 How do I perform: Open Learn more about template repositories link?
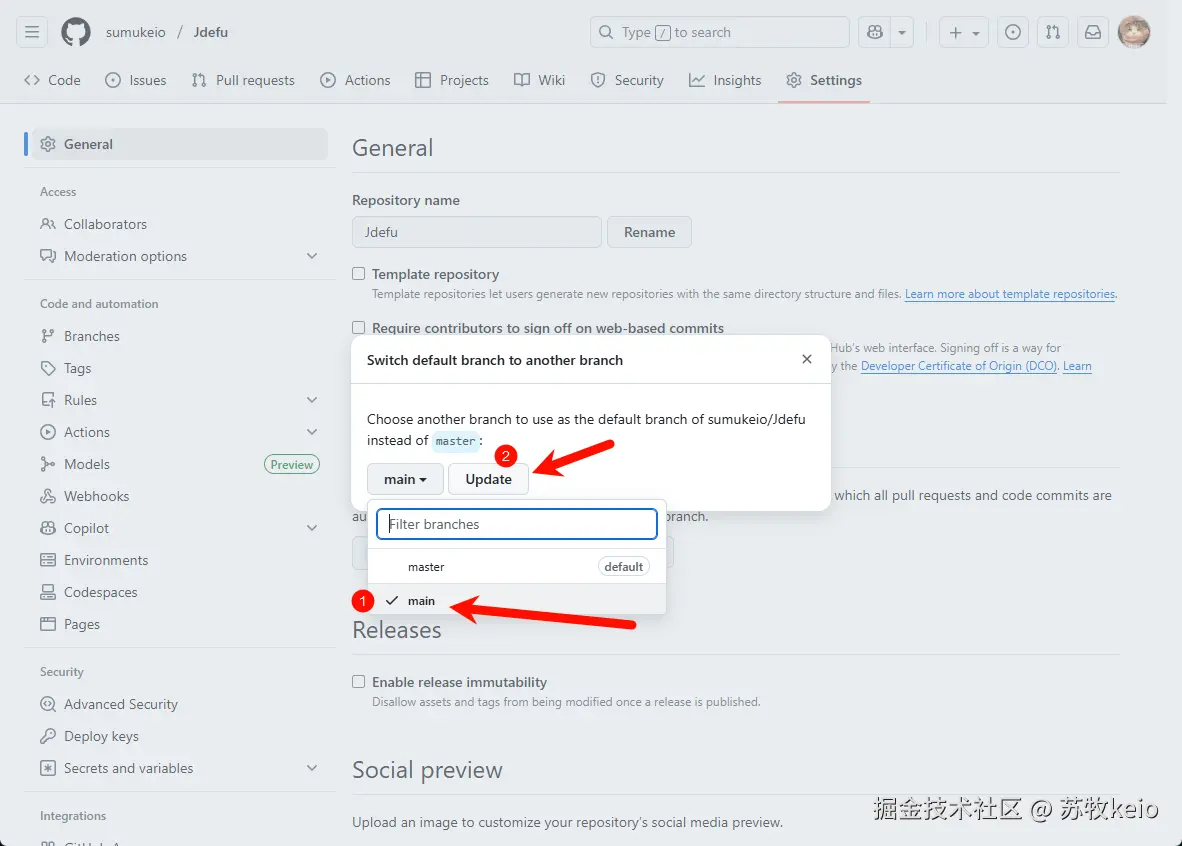[1010, 294]
